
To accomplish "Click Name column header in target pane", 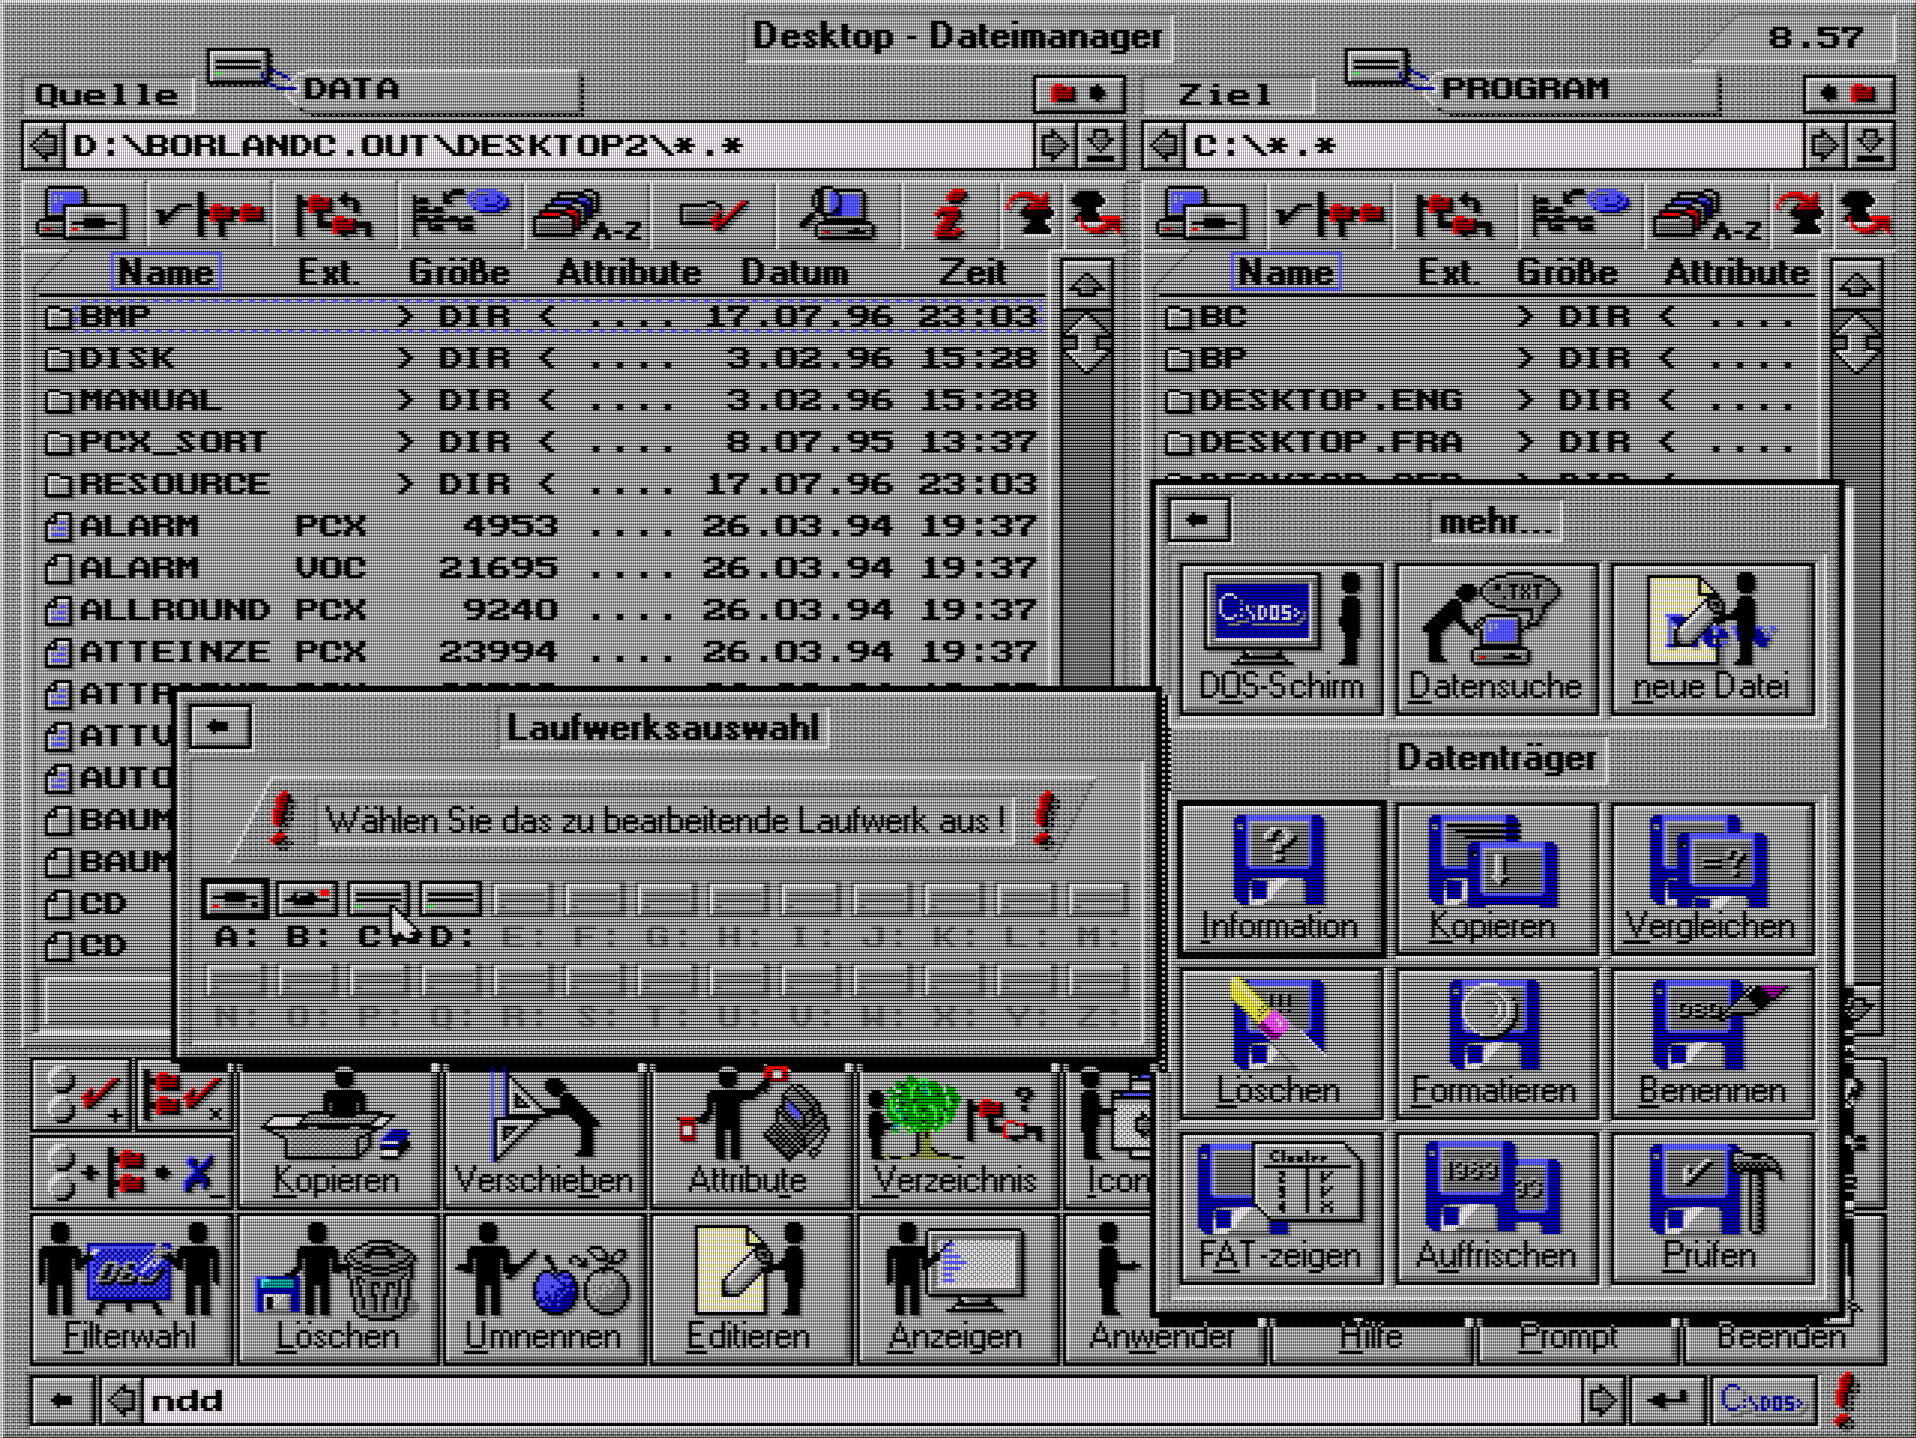I will pos(1285,272).
